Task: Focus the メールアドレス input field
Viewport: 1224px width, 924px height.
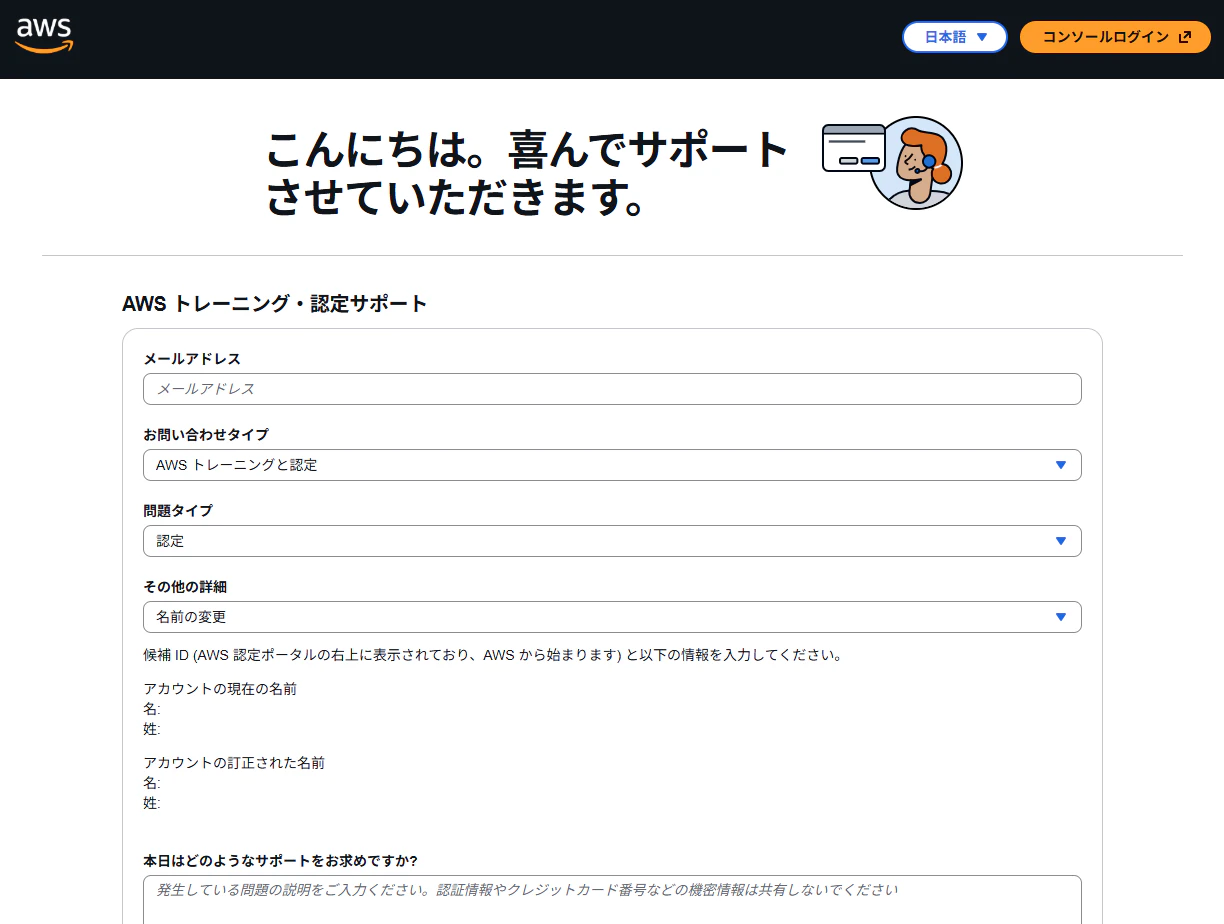Action: (x=612, y=389)
